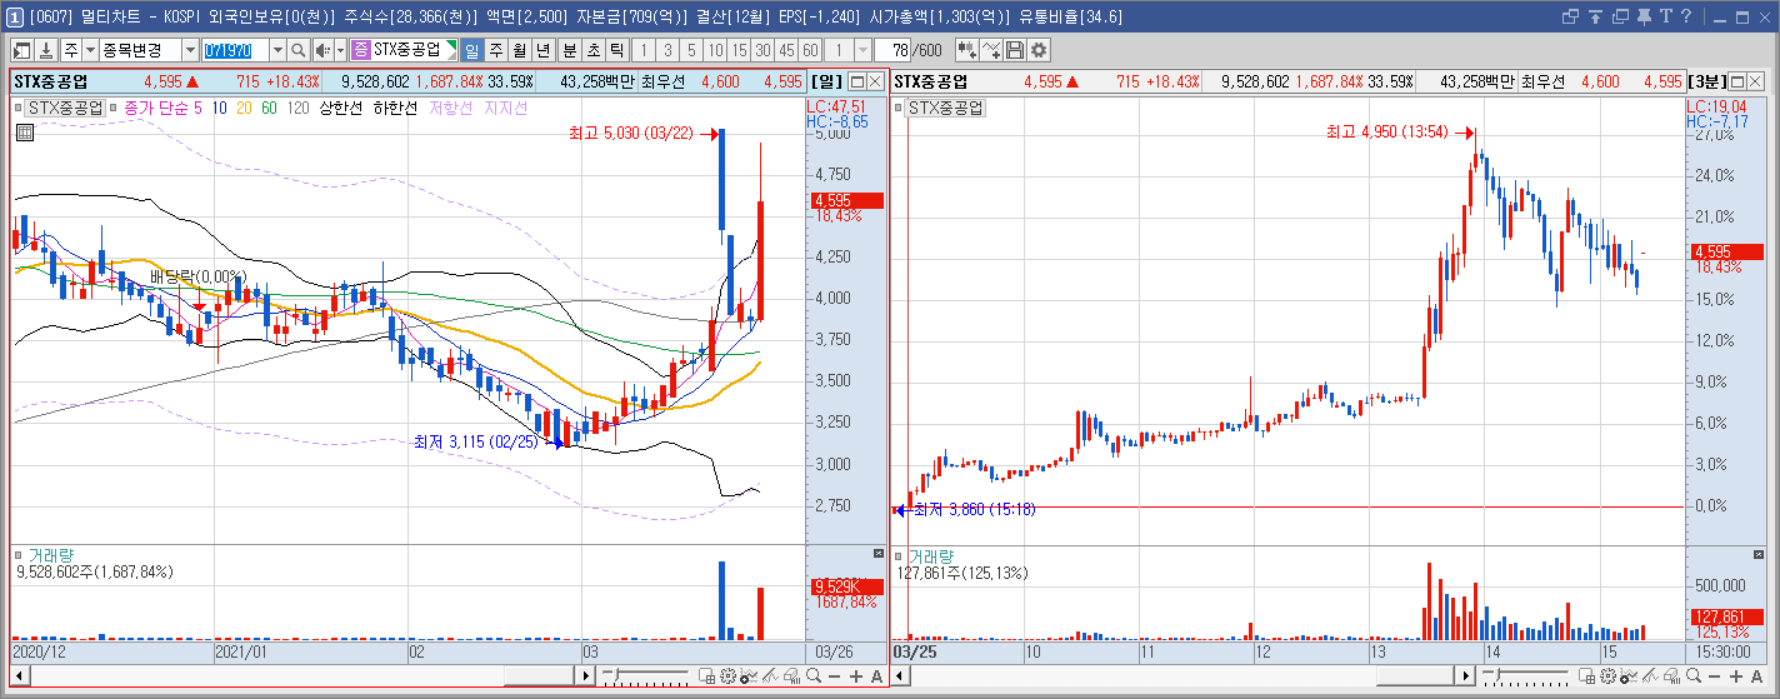Click the T font icon in title bar
Viewport: 1780px width, 699px height.
(1665, 16)
